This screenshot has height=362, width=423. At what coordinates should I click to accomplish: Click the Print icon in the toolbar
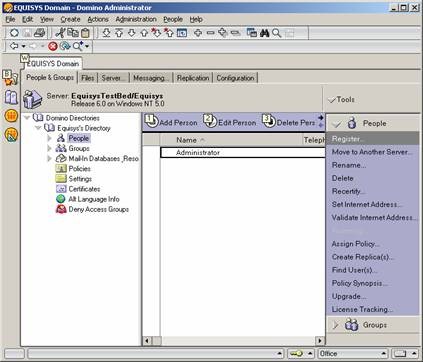click(39, 33)
